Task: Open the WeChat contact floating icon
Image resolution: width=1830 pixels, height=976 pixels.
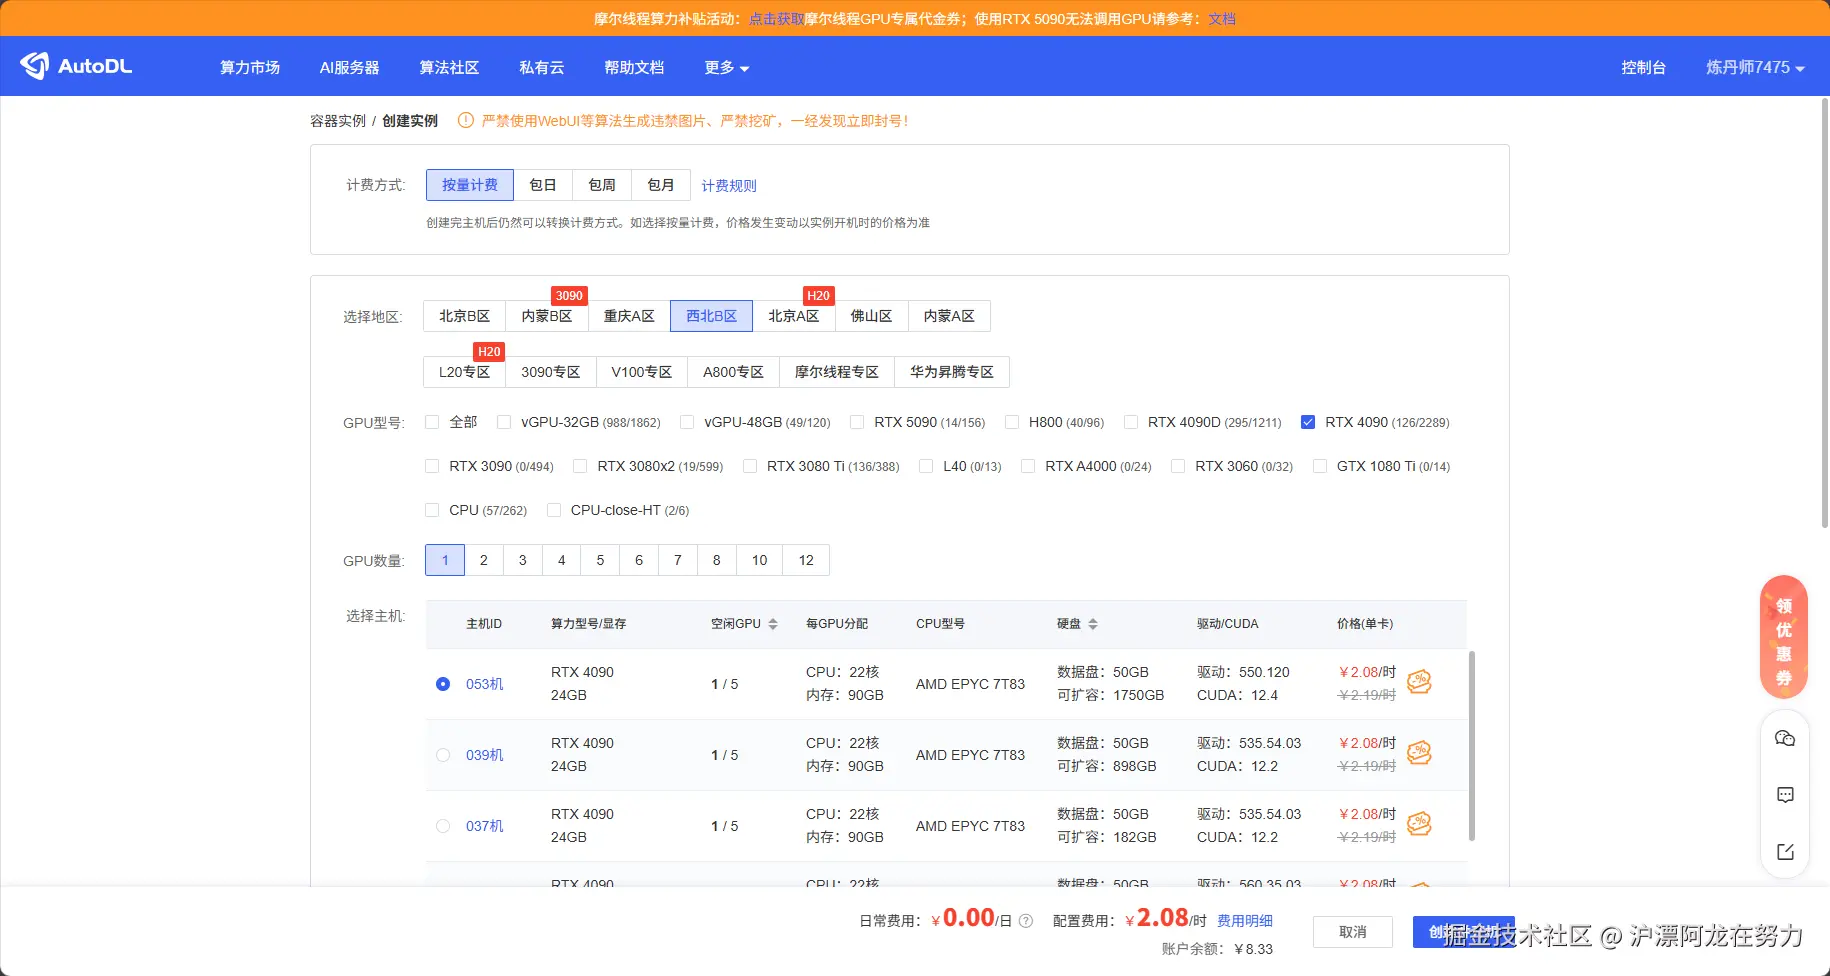Action: tap(1785, 739)
